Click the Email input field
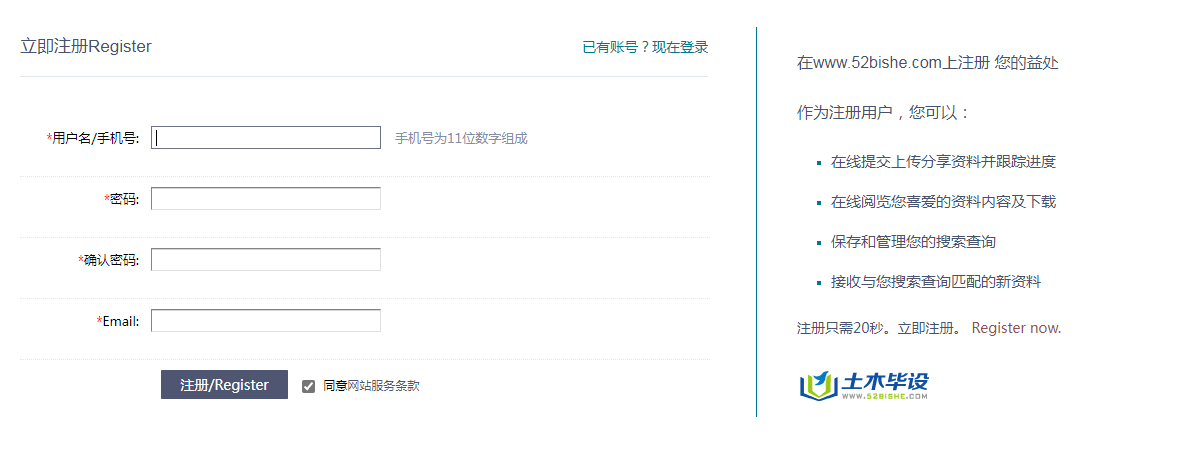Screen dimensions: 1180x465 tap(266, 321)
